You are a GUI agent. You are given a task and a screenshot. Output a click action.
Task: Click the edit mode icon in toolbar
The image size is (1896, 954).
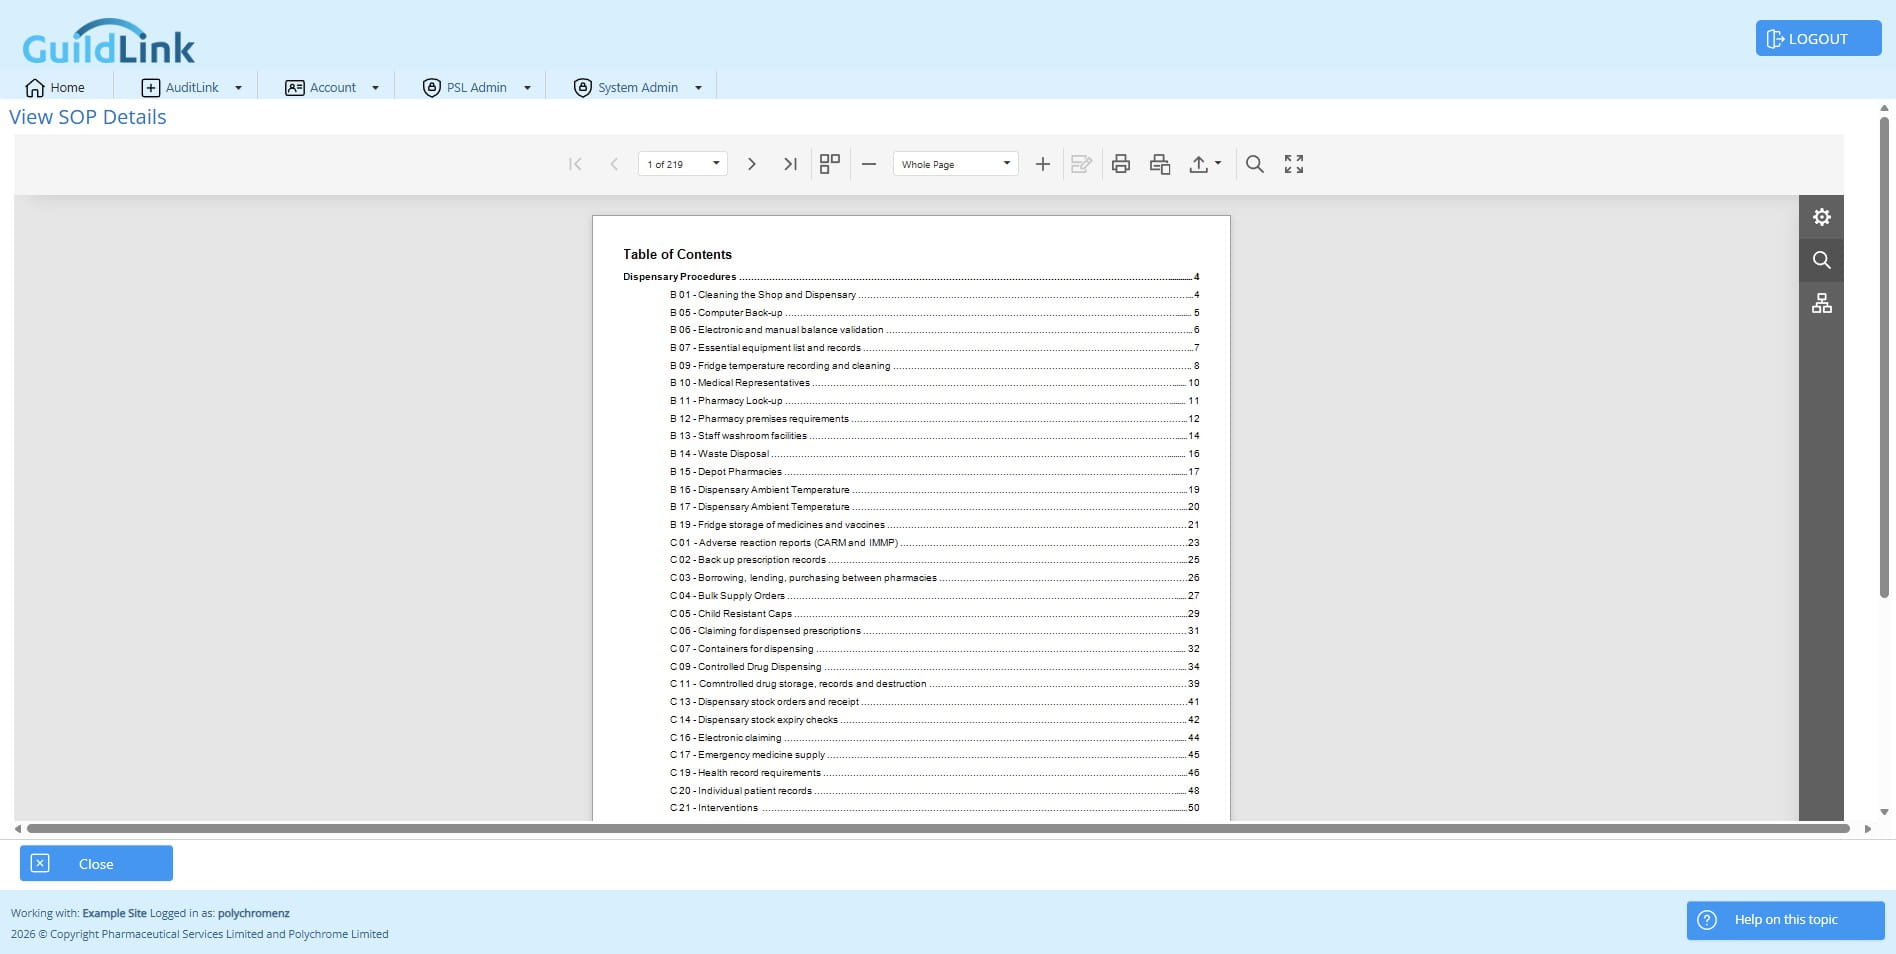click(1081, 164)
